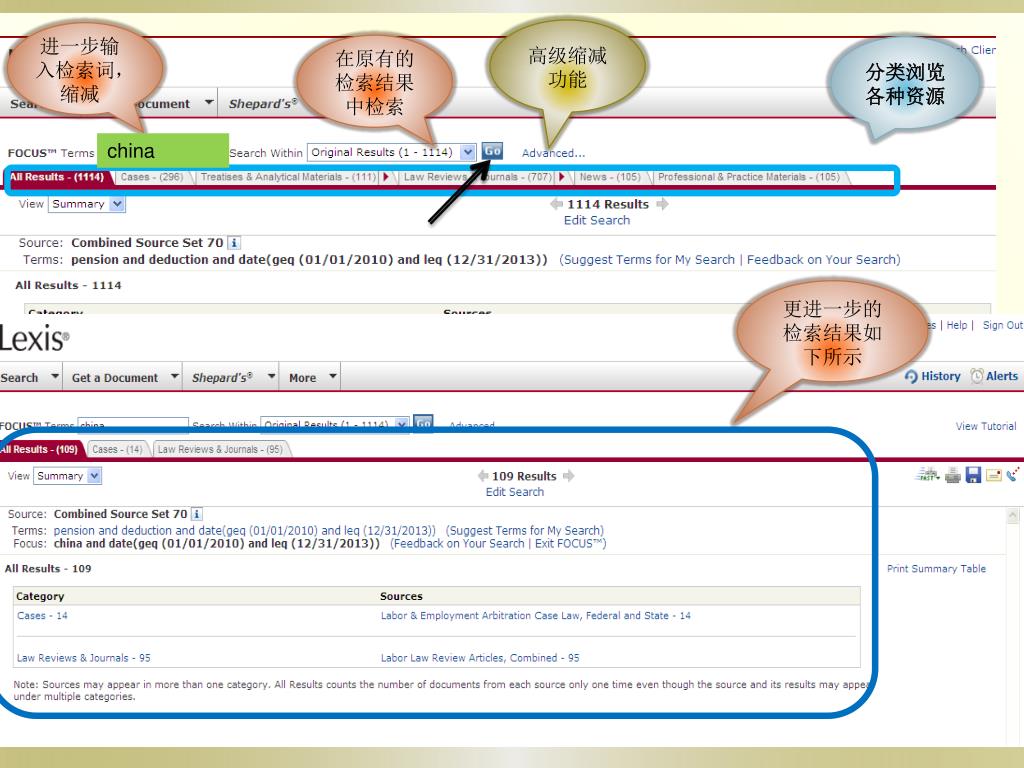Screen dimensions: 1024x768
Task: Click the Cases - 14 category link
Action: tap(42, 615)
